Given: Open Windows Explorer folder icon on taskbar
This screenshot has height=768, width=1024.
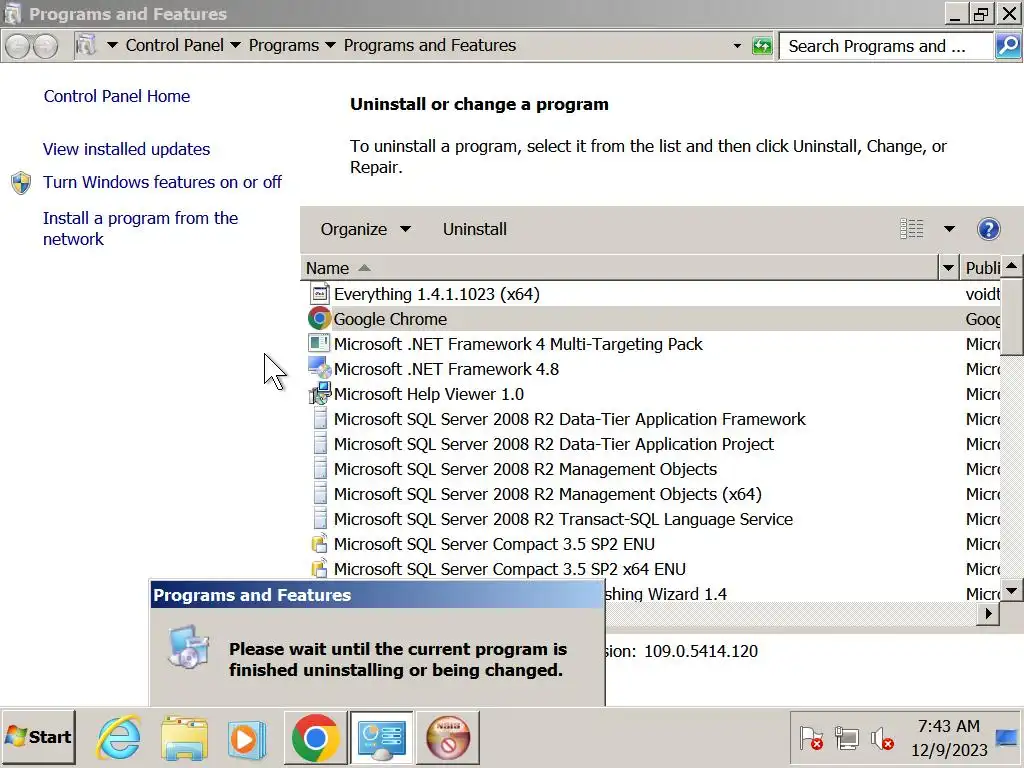Looking at the screenshot, I should click(185, 738).
